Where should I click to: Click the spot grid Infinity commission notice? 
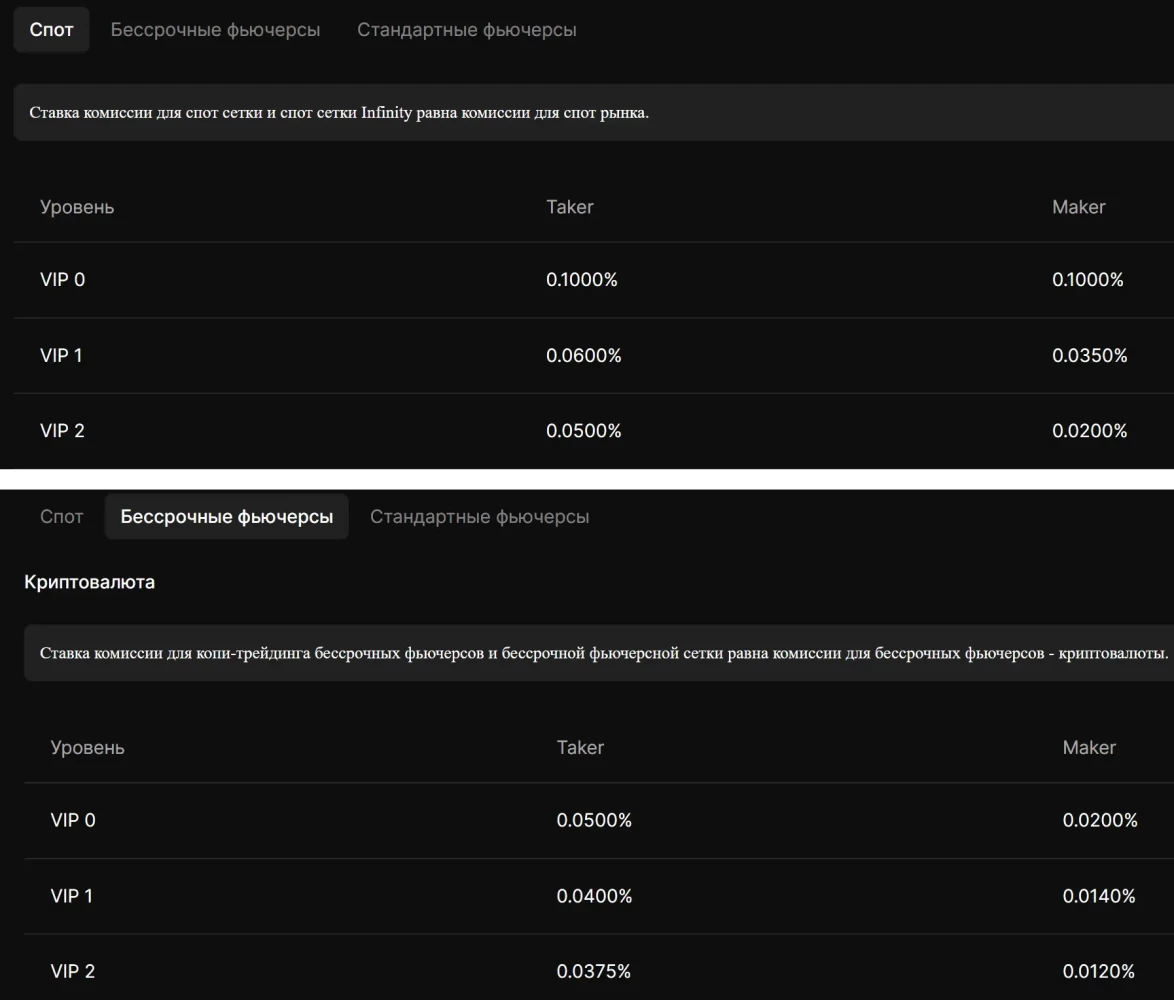pos(339,112)
